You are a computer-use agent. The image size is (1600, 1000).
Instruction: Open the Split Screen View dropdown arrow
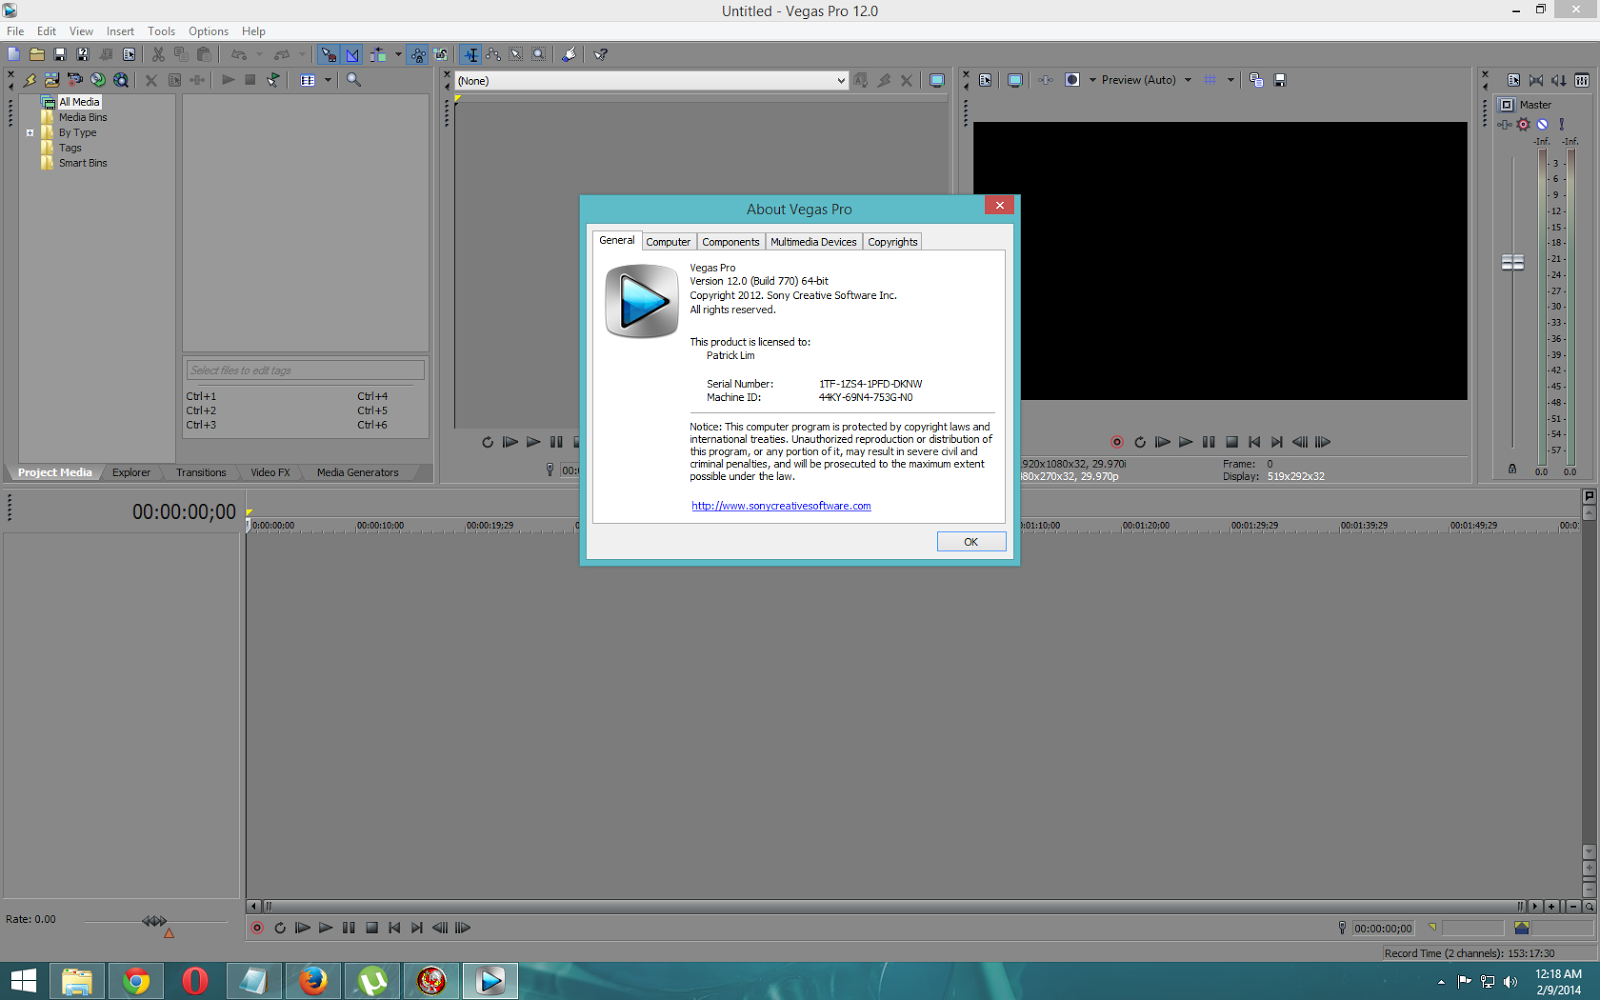click(x=1092, y=80)
